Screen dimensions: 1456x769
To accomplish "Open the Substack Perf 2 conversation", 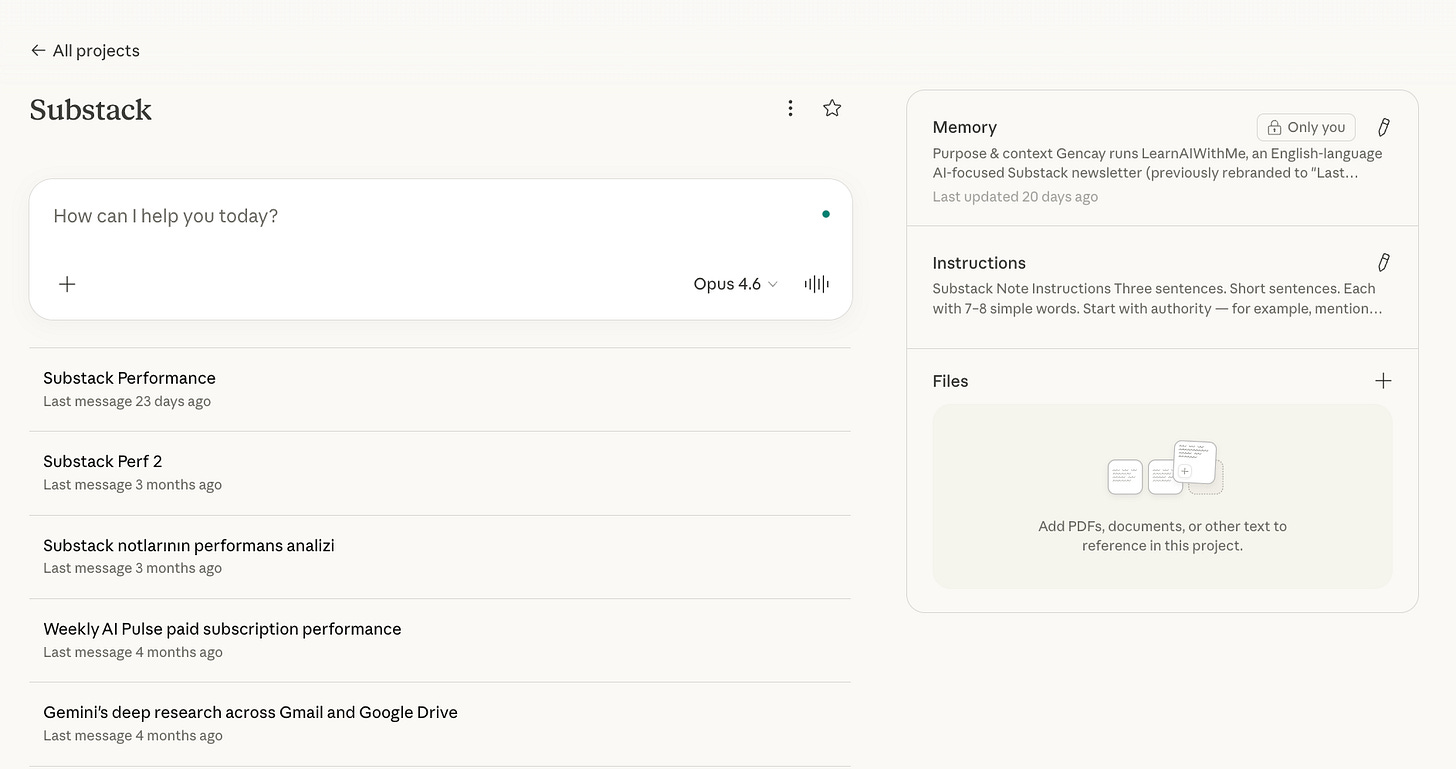I will [x=440, y=473].
